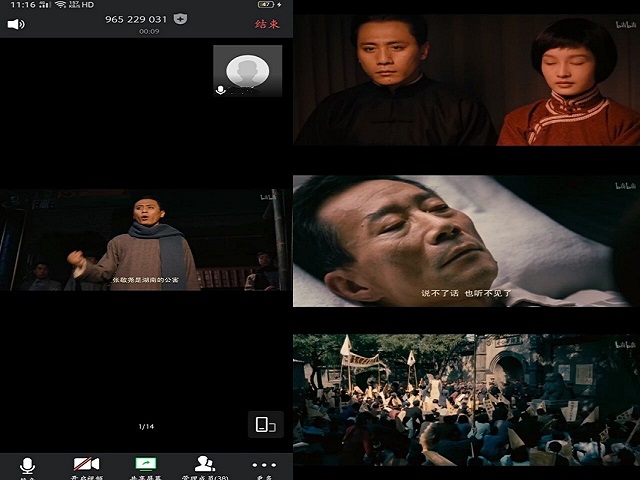This screenshot has height=480, width=640.
Task: Tap the speaker audio output icon
Action: pos(16,24)
